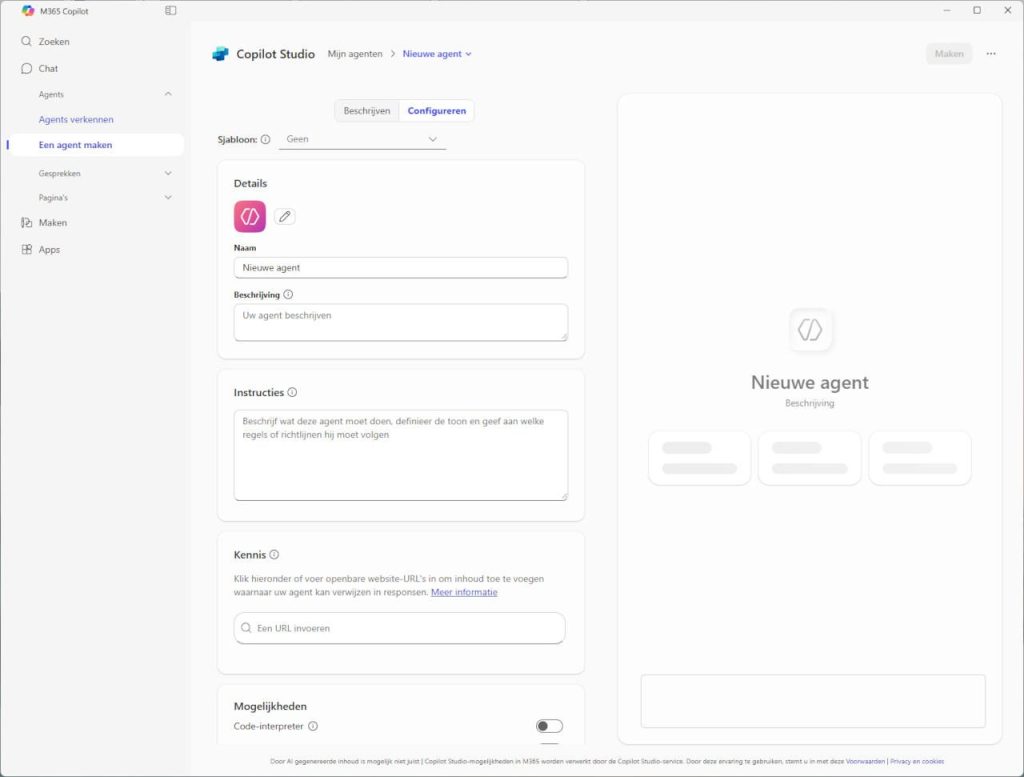1024x777 pixels.
Task: Show info for Sjabloon field
Action: (x=265, y=139)
